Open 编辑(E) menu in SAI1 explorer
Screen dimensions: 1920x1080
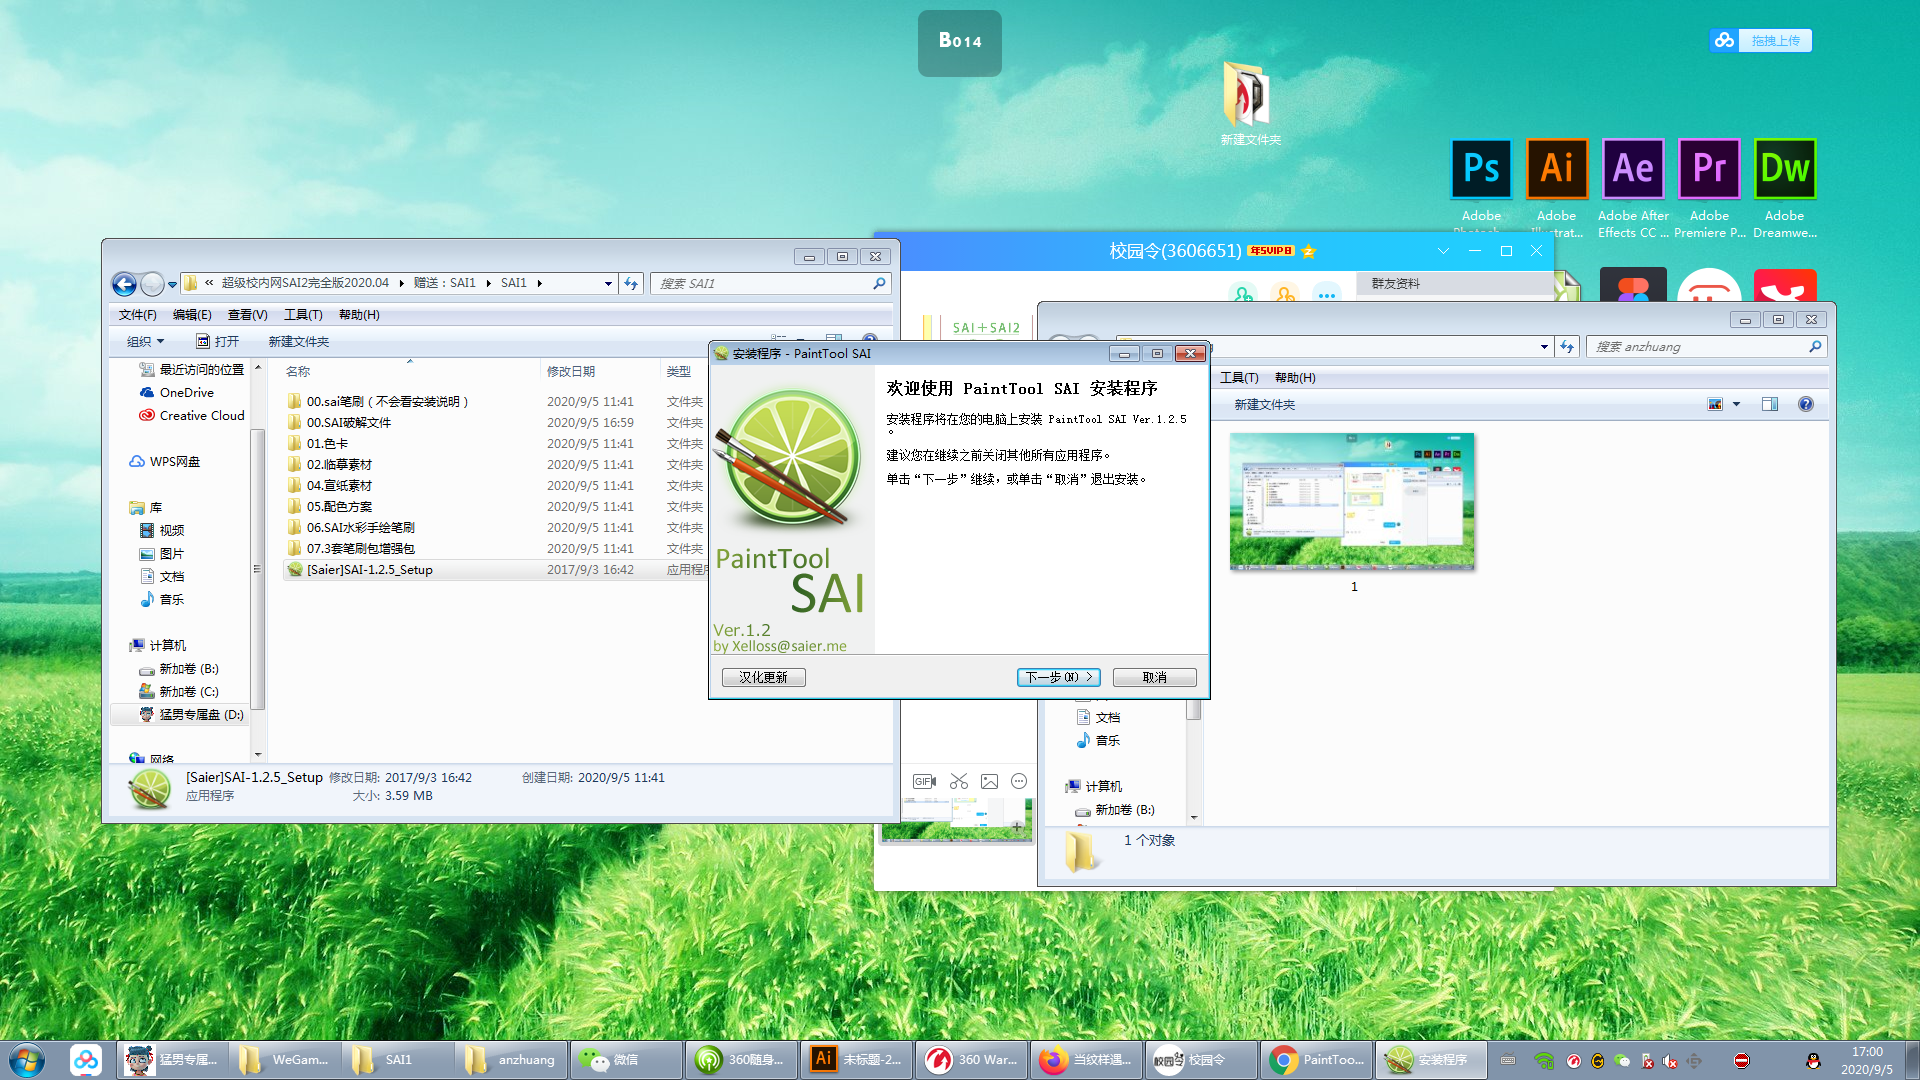(x=192, y=315)
